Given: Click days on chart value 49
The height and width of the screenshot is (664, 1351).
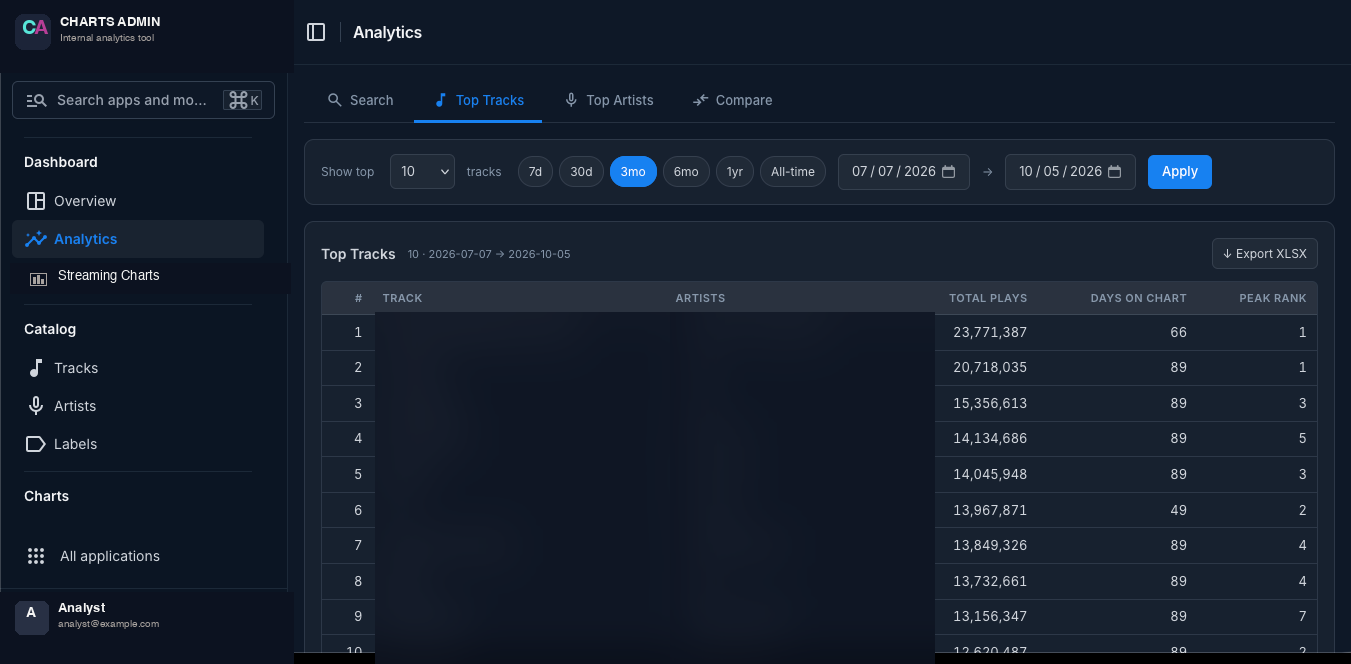Looking at the screenshot, I should (1178, 510).
